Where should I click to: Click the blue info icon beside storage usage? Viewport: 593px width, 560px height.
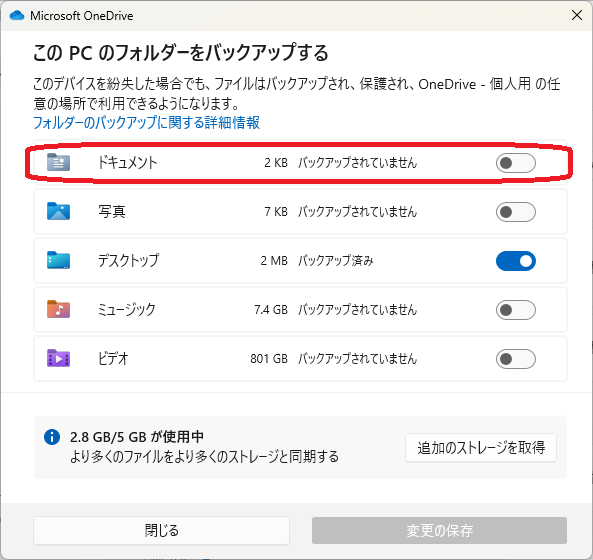(52, 437)
